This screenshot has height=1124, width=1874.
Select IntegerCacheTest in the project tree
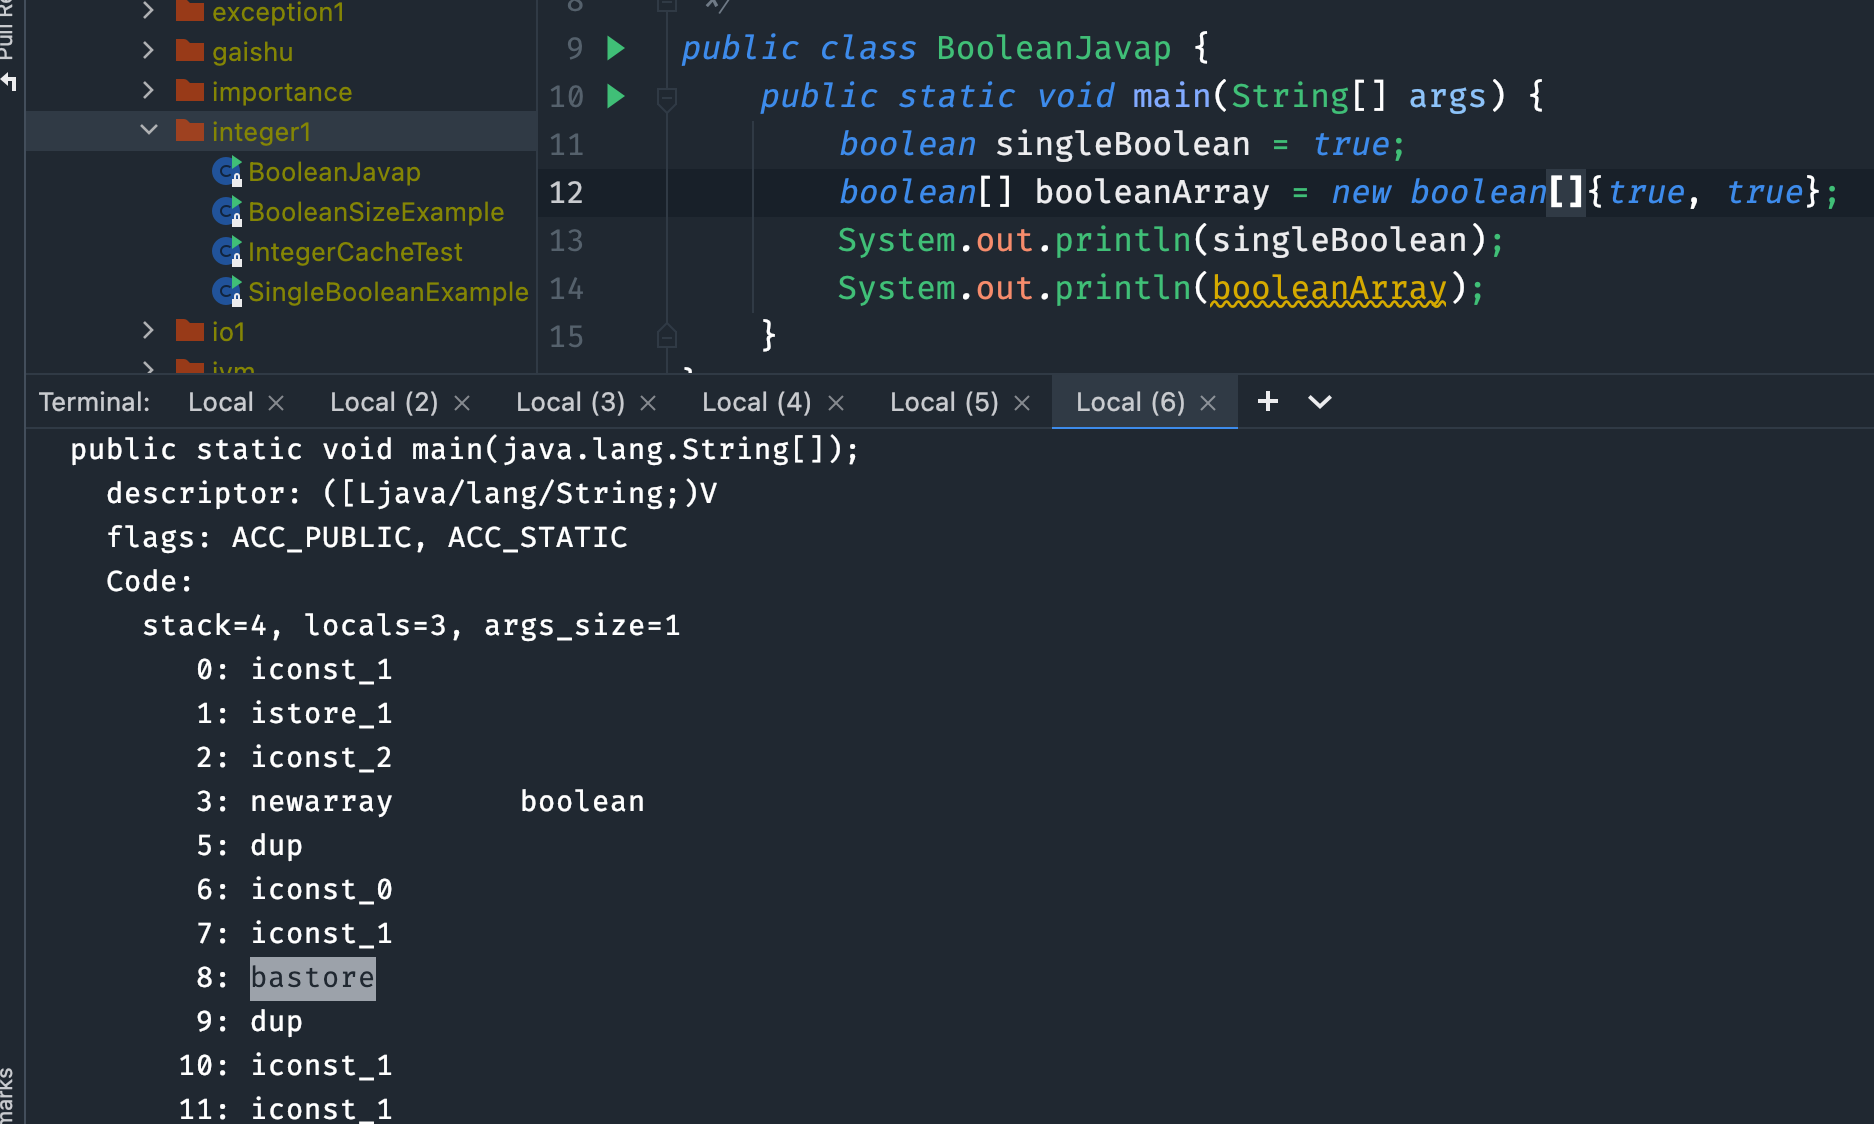[355, 251]
